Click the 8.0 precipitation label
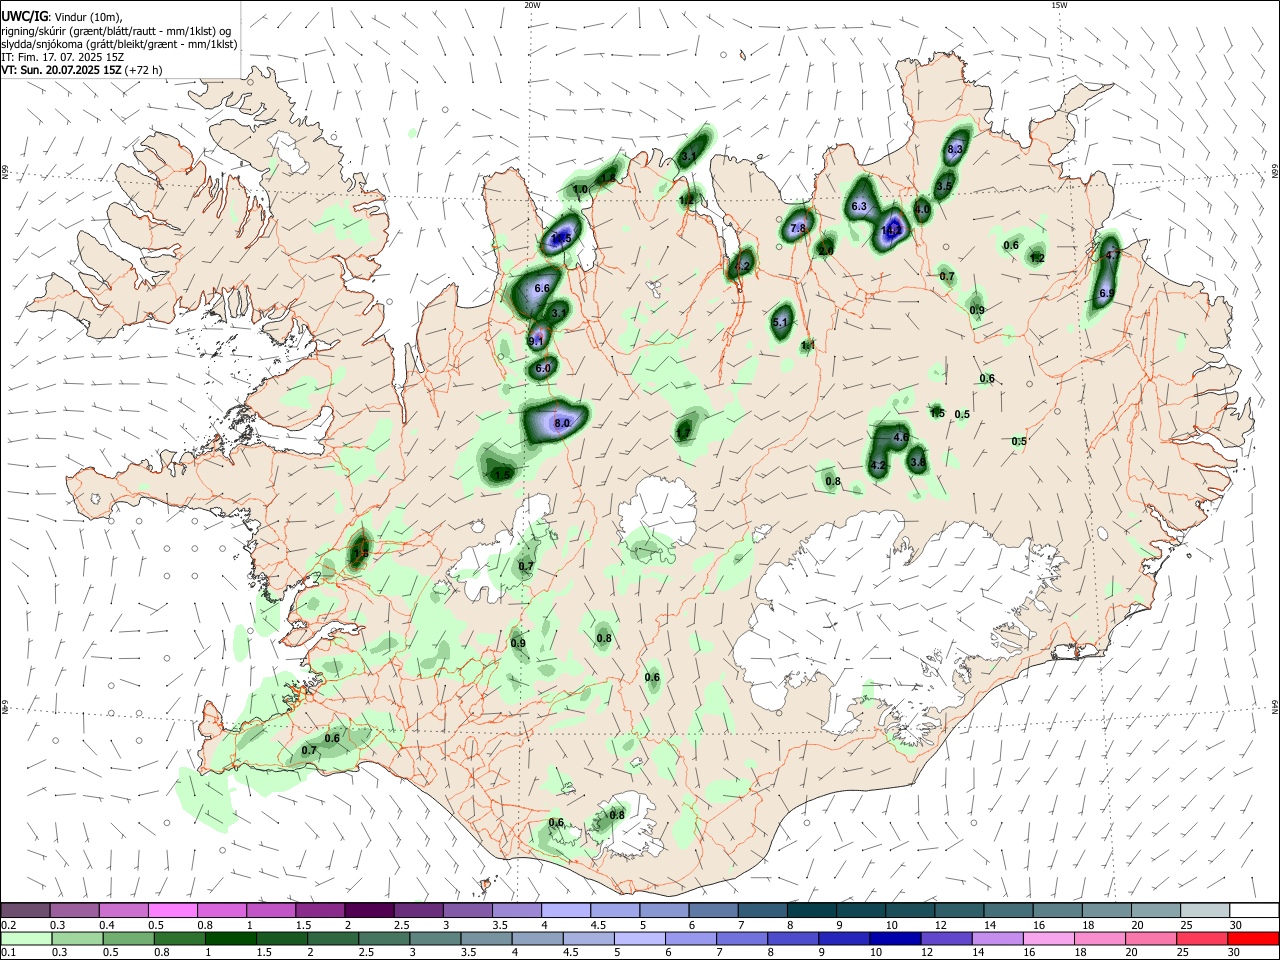The width and height of the screenshot is (1280, 960). pos(562,423)
